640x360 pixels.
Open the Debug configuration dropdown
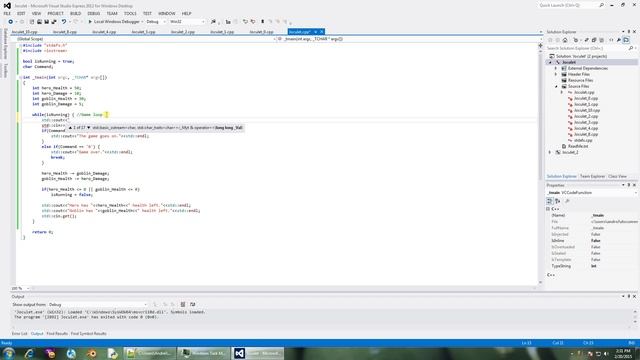pos(156,22)
